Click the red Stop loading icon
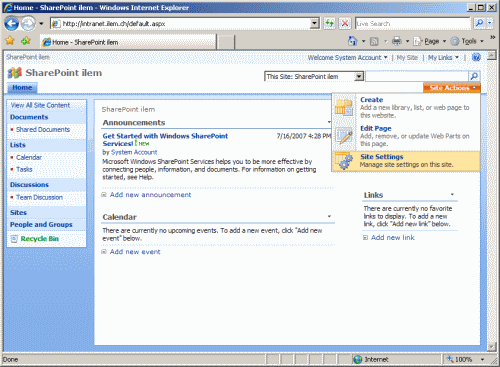This screenshot has width=500, height=367. 345,23
